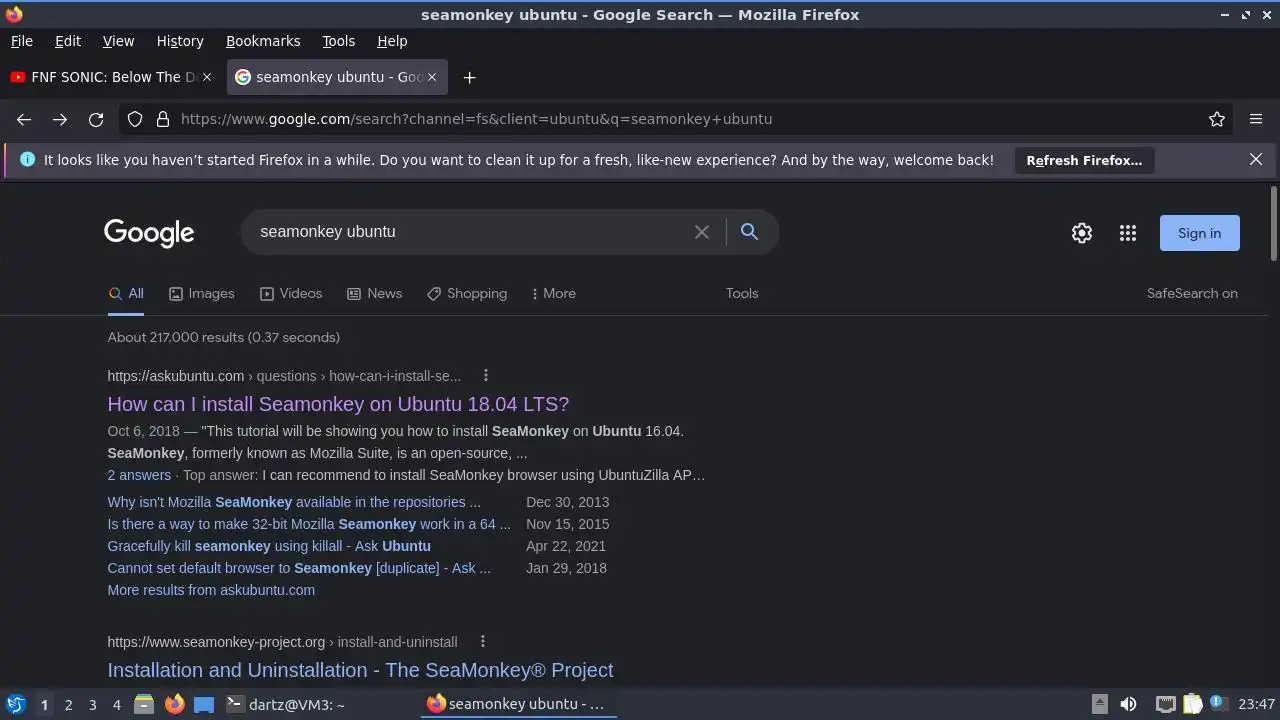
Task: Open the Bookmarks menu
Action: (x=263, y=41)
